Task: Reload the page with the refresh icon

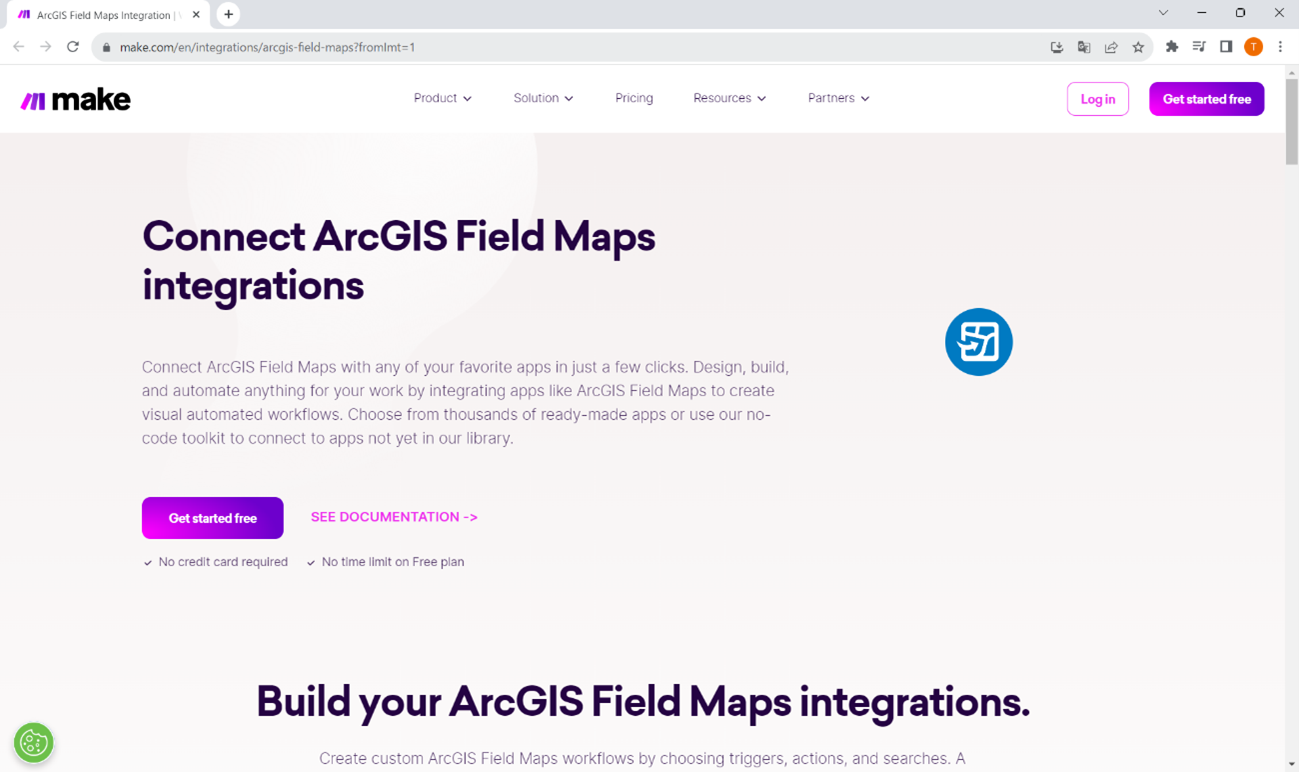Action: pos(73,47)
